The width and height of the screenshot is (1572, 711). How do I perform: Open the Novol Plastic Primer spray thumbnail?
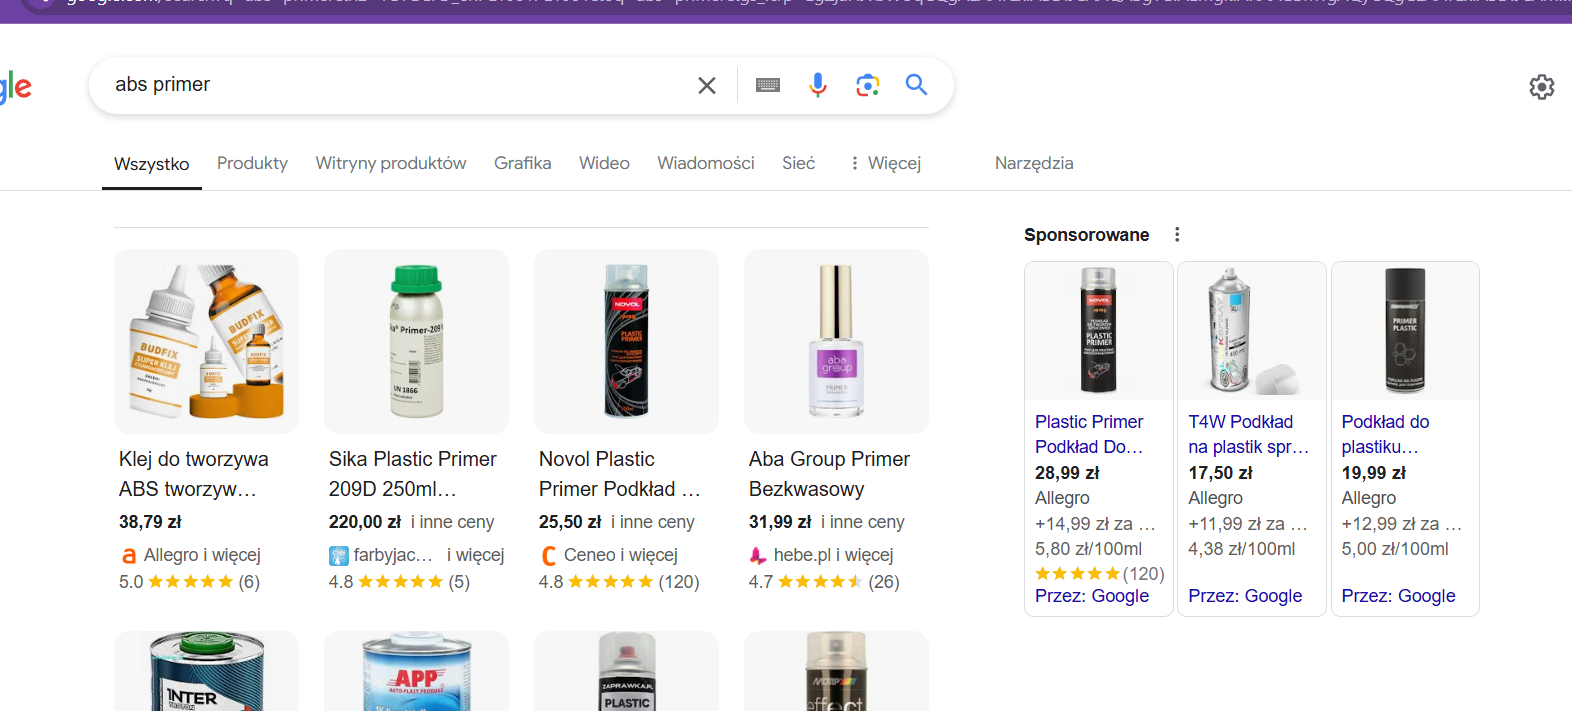pos(626,341)
